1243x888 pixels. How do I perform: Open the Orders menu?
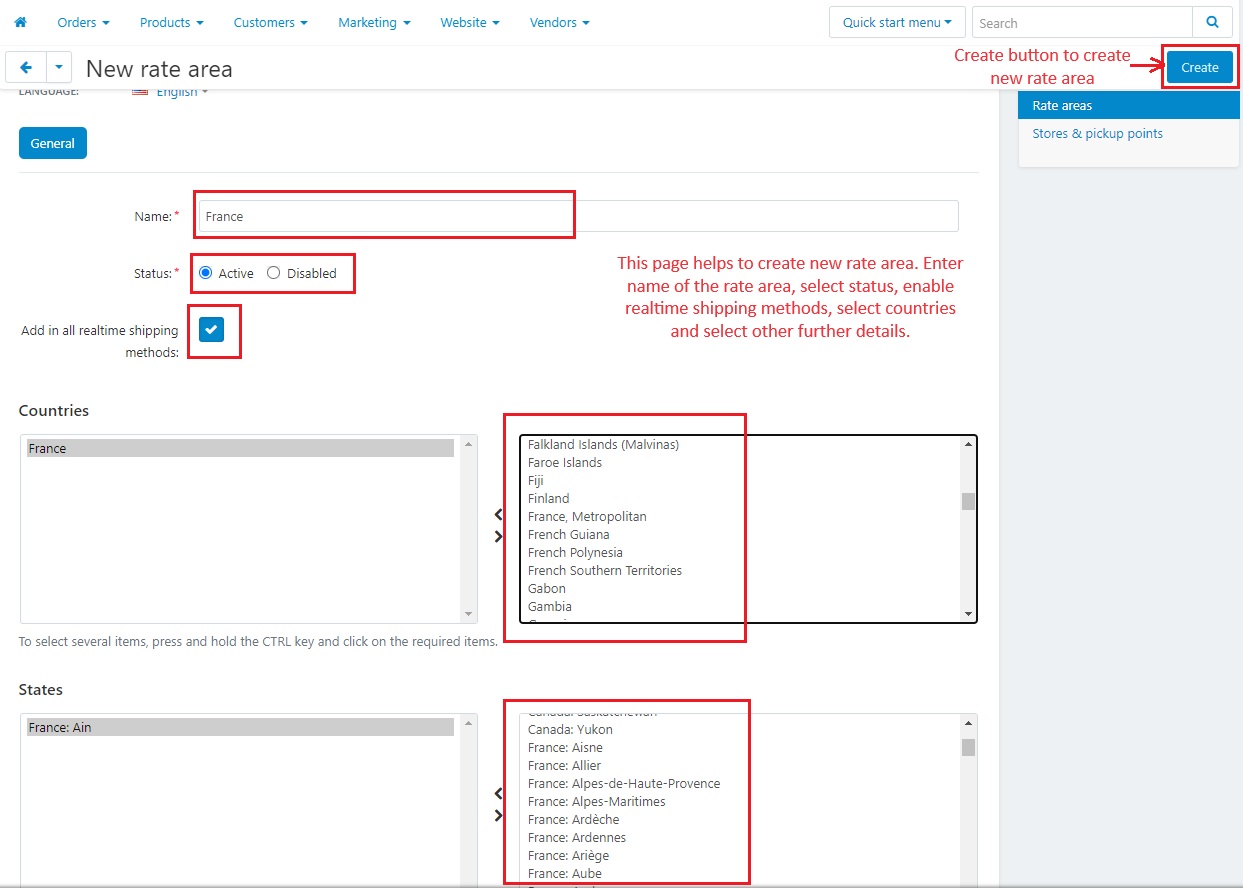[x=83, y=22]
